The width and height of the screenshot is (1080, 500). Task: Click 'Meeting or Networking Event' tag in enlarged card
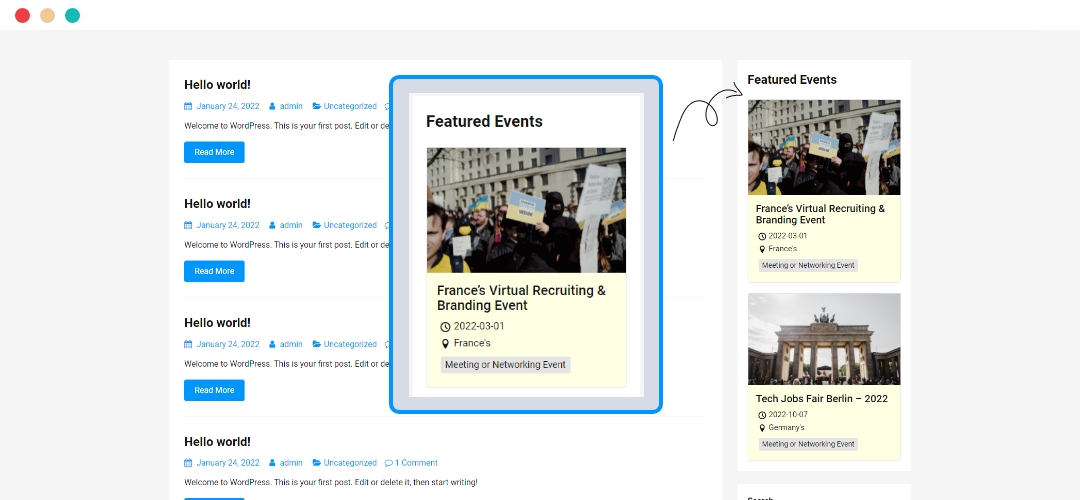click(505, 365)
